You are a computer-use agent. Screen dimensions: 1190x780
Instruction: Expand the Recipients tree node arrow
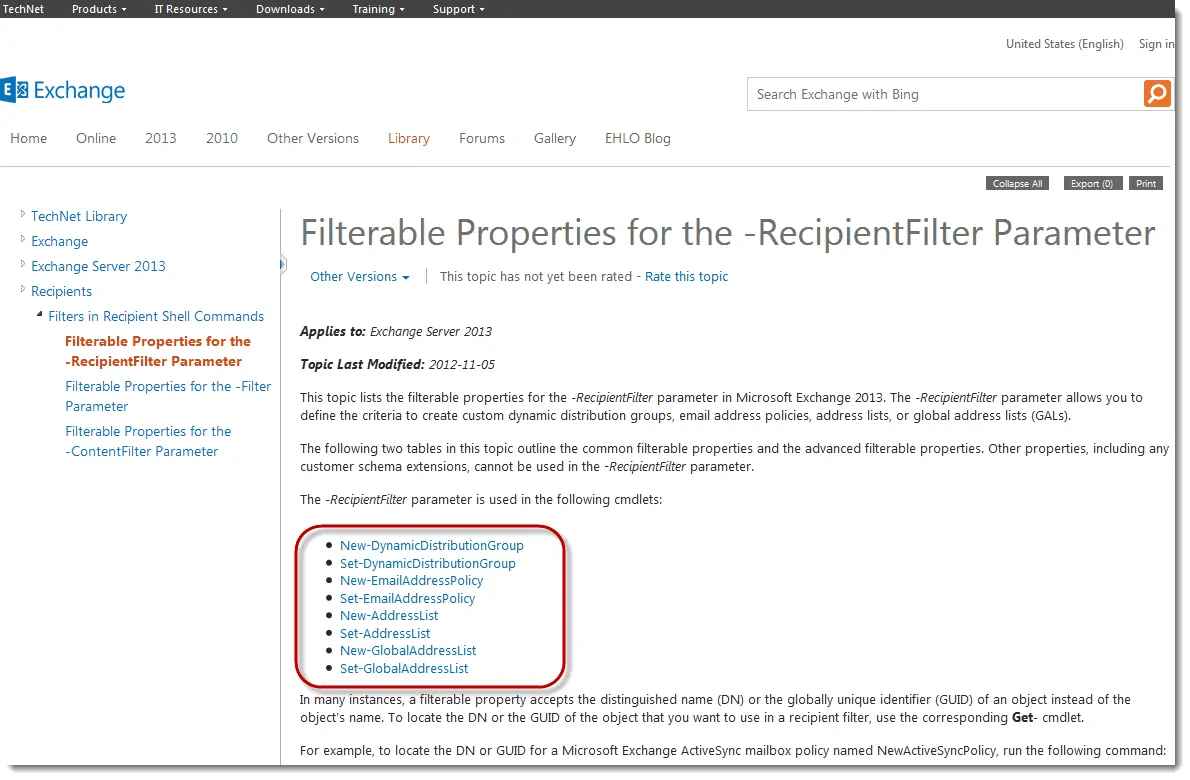pos(23,290)
